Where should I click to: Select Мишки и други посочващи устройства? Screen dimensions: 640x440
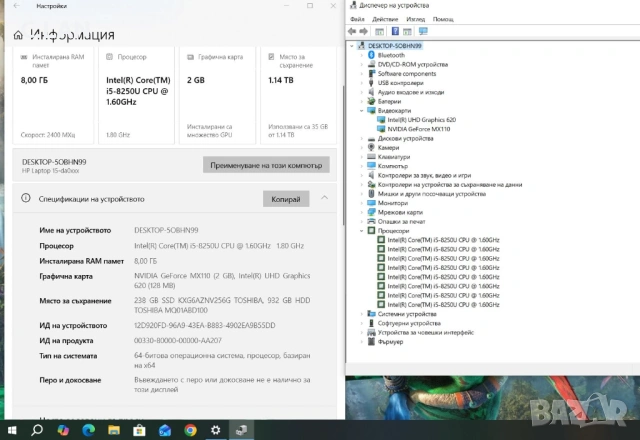[x=432, y=194]
